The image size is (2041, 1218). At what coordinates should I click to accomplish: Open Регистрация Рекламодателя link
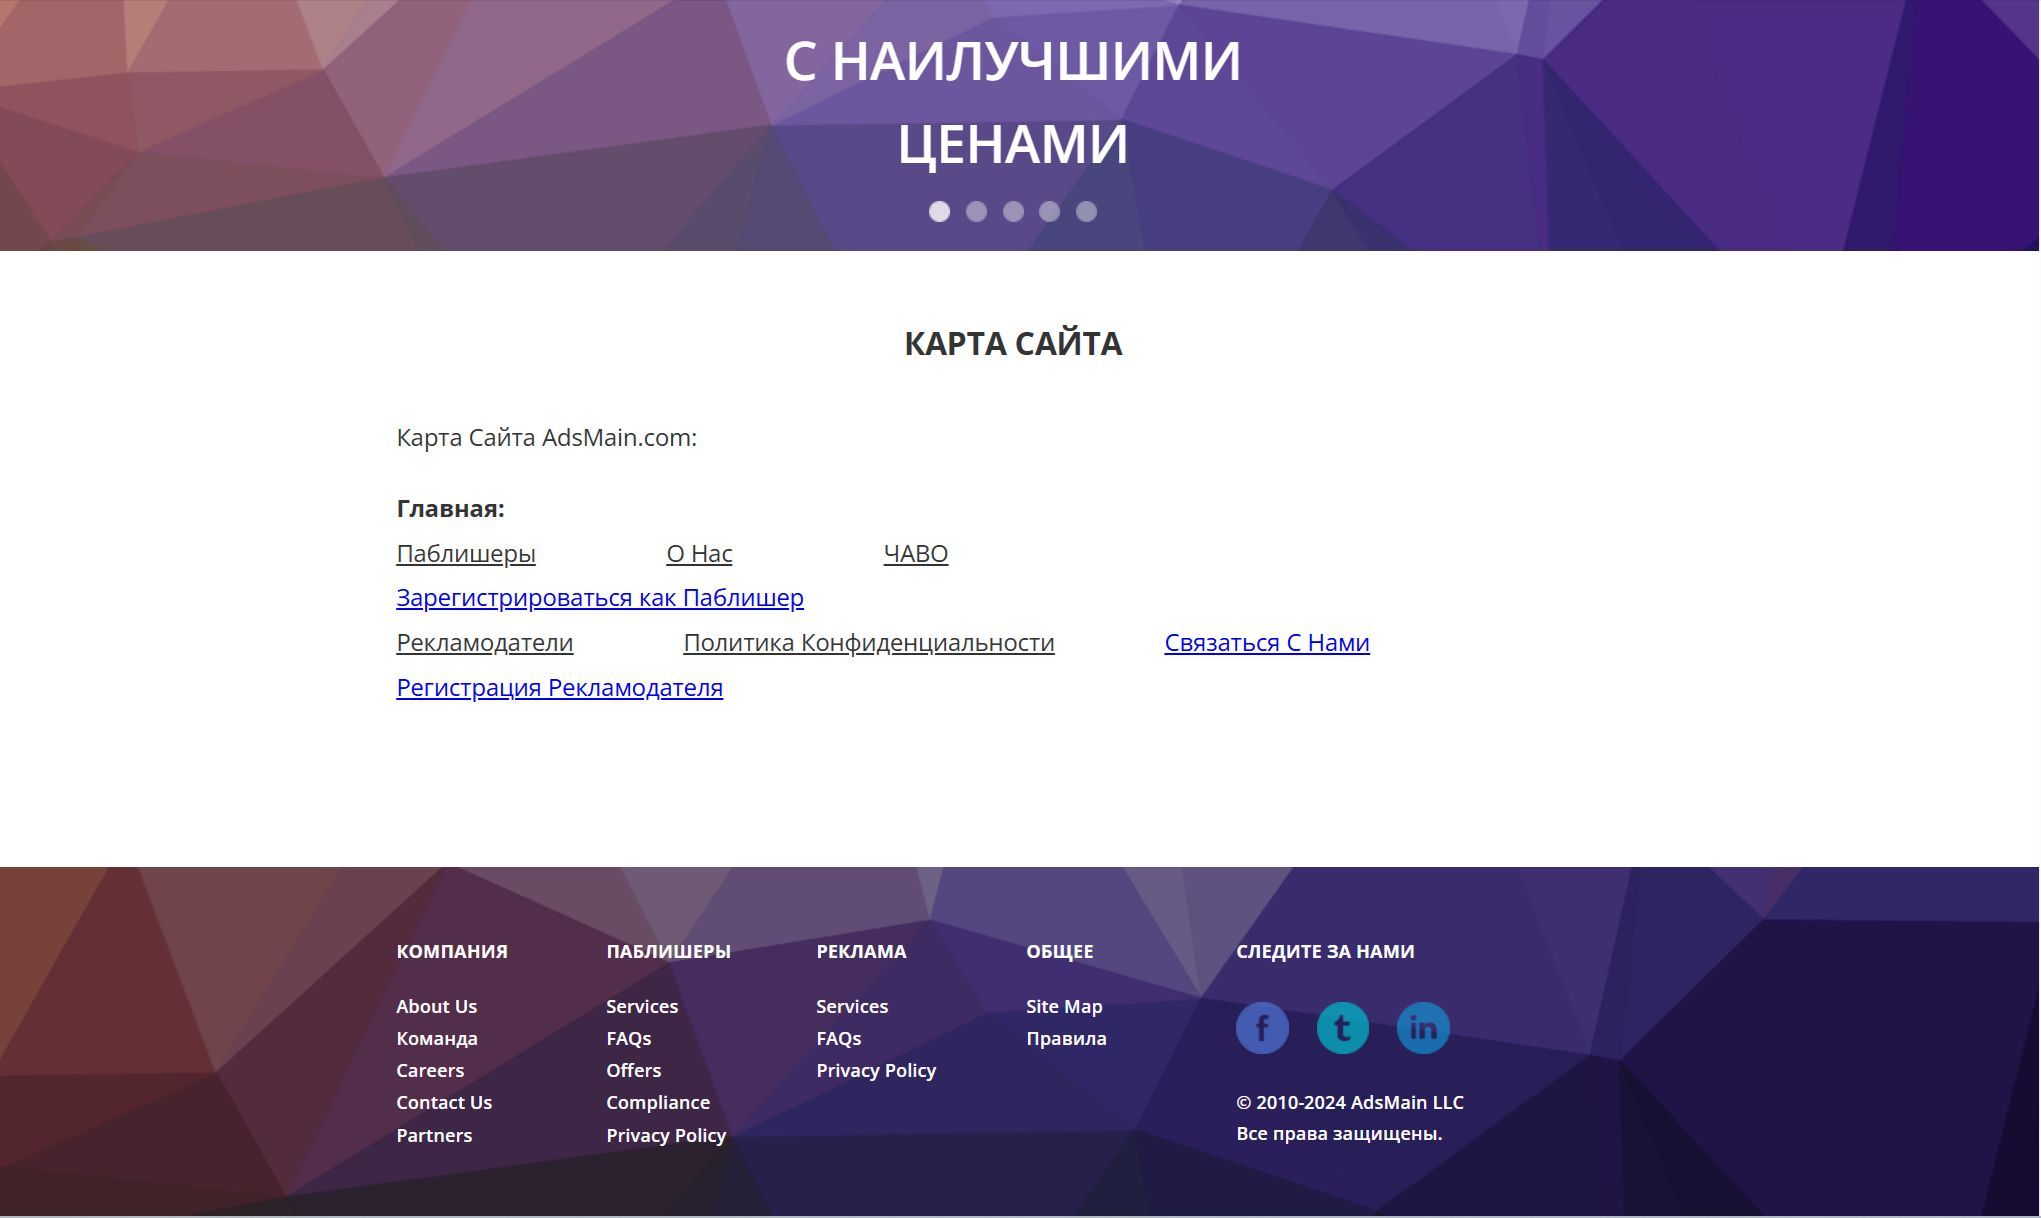point(559,688)
